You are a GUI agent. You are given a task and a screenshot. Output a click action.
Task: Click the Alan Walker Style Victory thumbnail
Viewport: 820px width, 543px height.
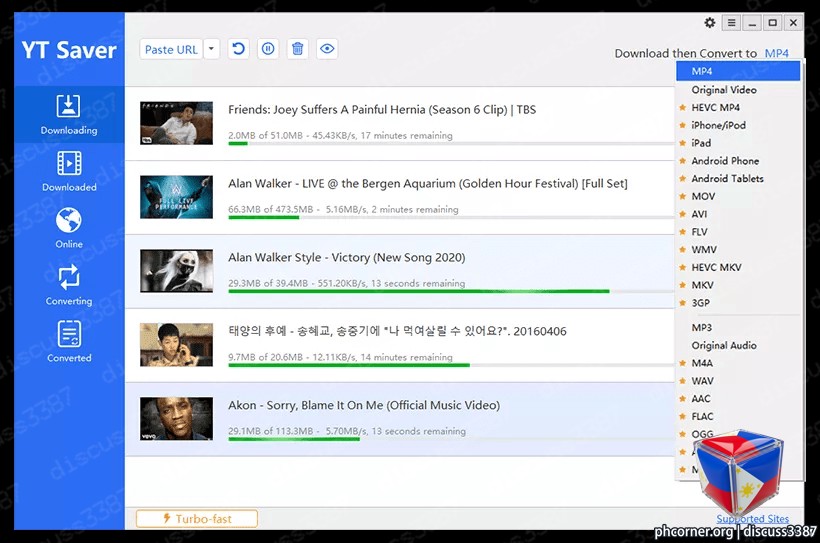176,270
